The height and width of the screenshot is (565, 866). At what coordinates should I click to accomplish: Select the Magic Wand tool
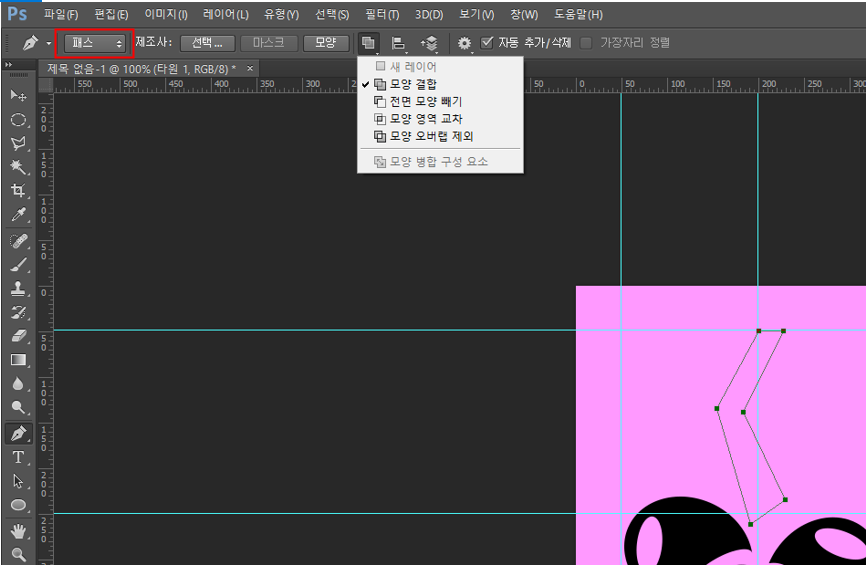[18, 167]
